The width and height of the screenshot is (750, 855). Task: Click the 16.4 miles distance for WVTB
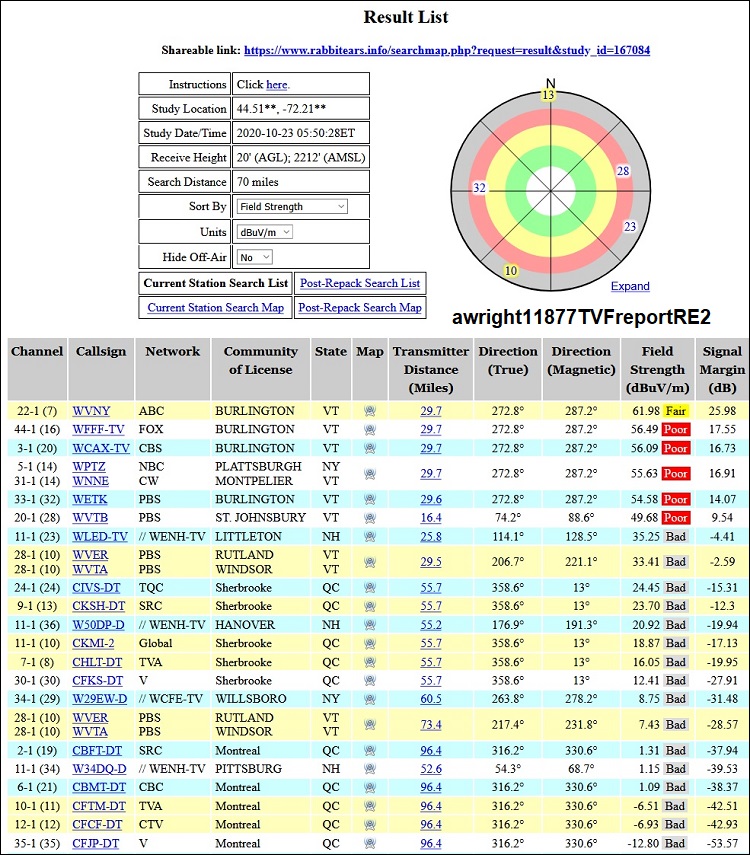[x=431, y=518]
